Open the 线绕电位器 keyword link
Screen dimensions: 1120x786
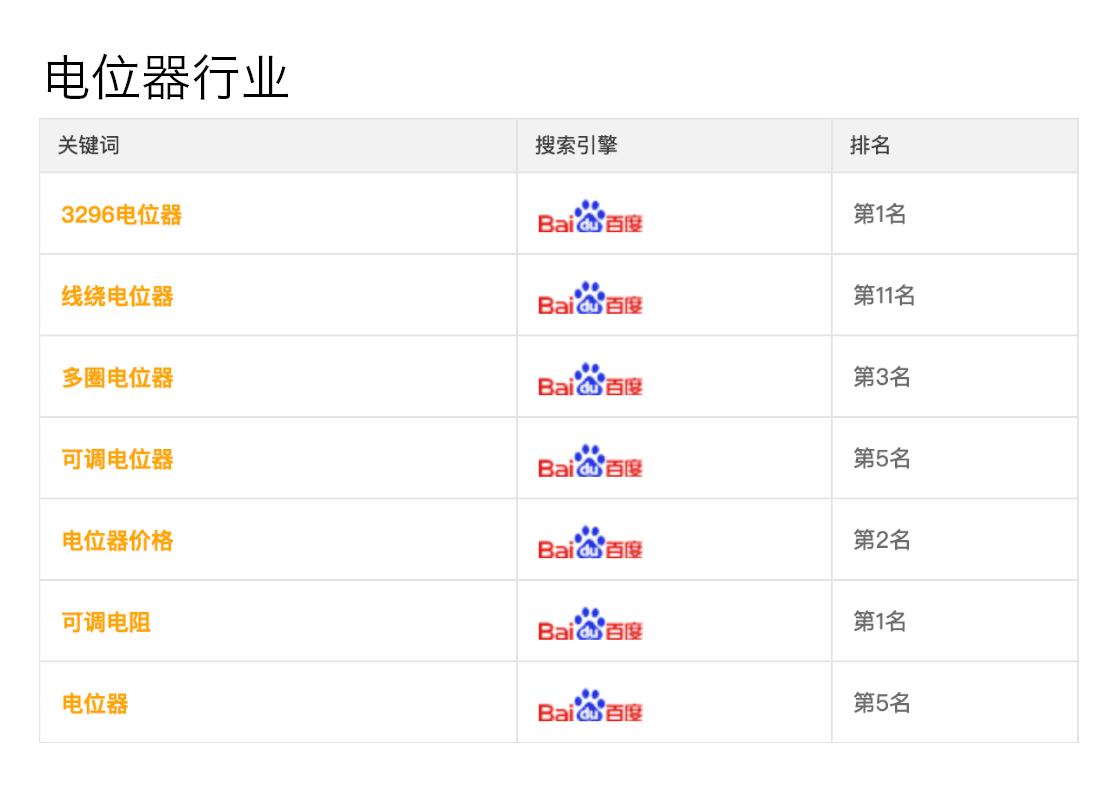click(117, 296)
